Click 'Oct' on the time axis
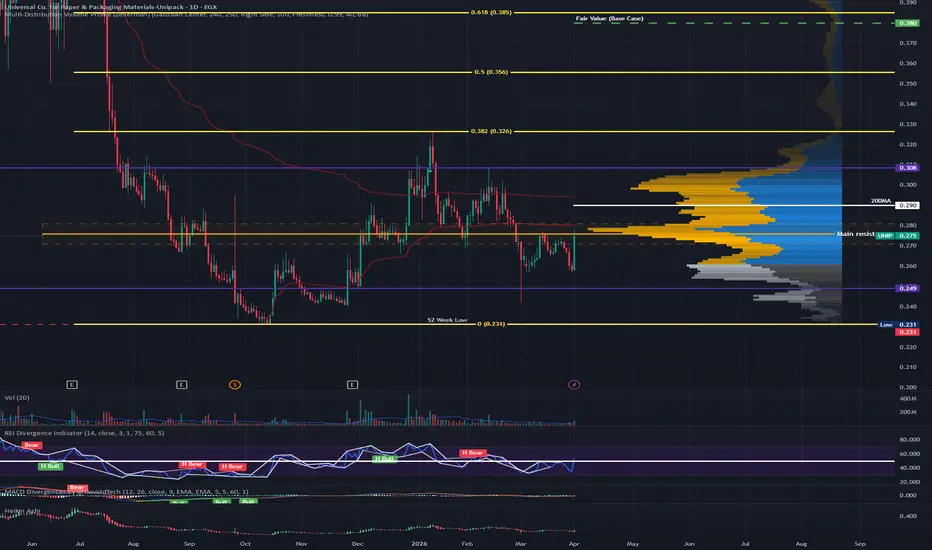The image size is (932, 550). pyautogui.click(x=245, y=543)
